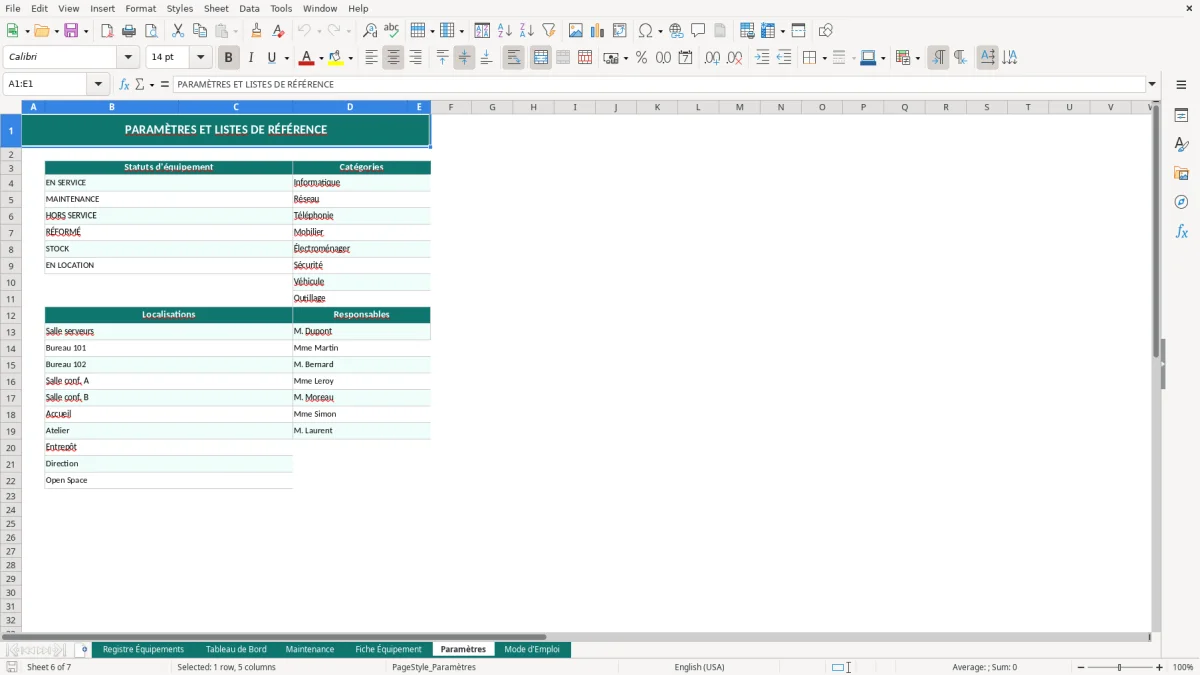Click the Clone Formatting brush icon
The height and width of the screenshot is (675, 1200).
pos(256,31)
